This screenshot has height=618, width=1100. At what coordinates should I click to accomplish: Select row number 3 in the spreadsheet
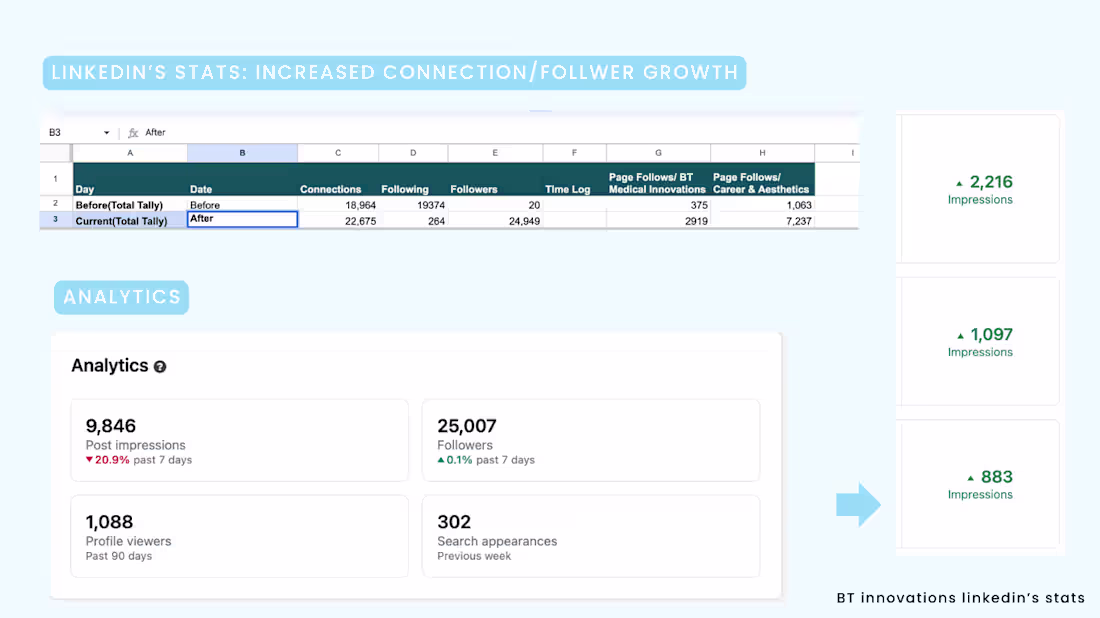[x=55, y=220]
